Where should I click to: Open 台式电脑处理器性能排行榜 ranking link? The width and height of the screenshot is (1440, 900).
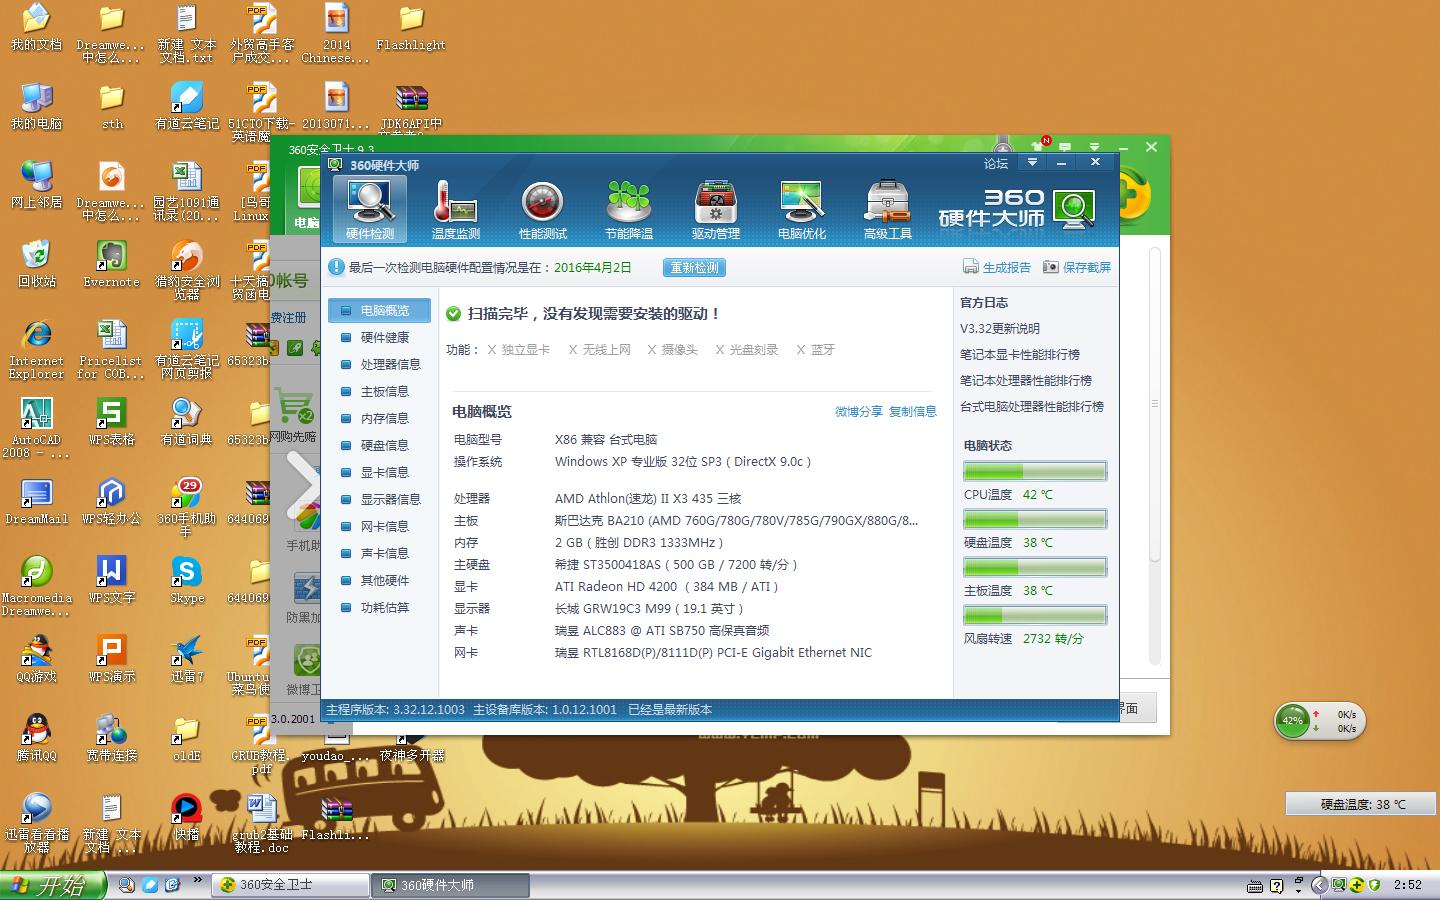pos(1032,406)
